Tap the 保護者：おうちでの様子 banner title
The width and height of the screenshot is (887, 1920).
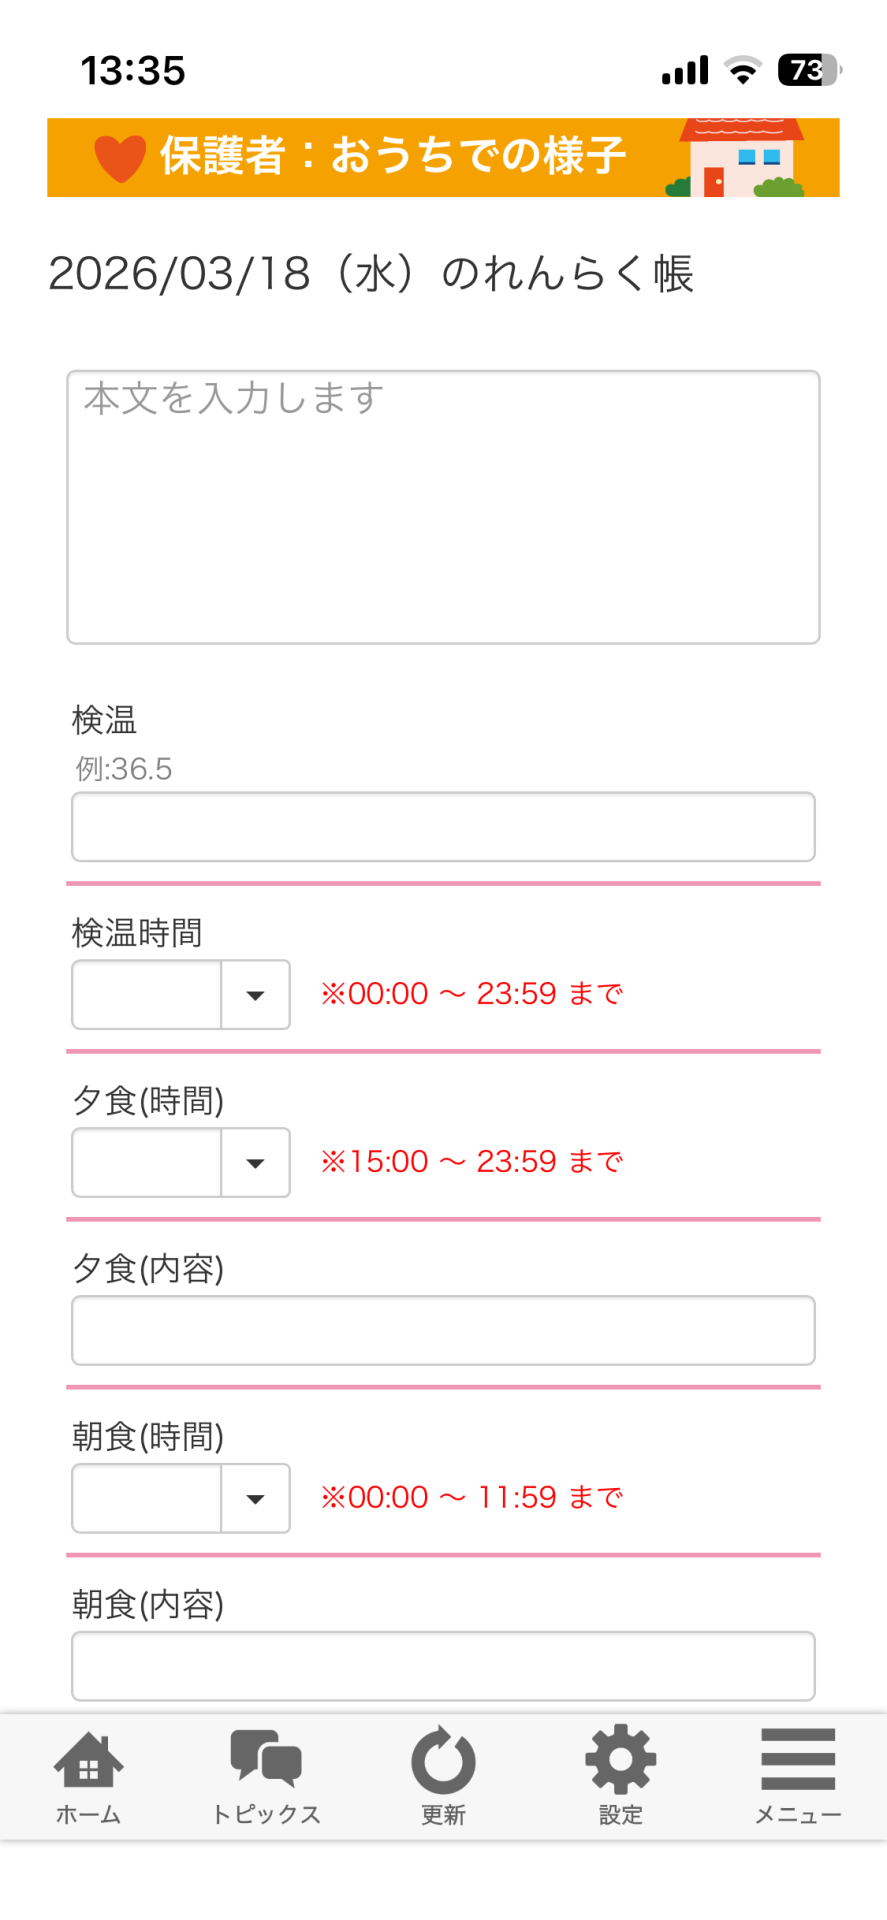tap(393, 156)
